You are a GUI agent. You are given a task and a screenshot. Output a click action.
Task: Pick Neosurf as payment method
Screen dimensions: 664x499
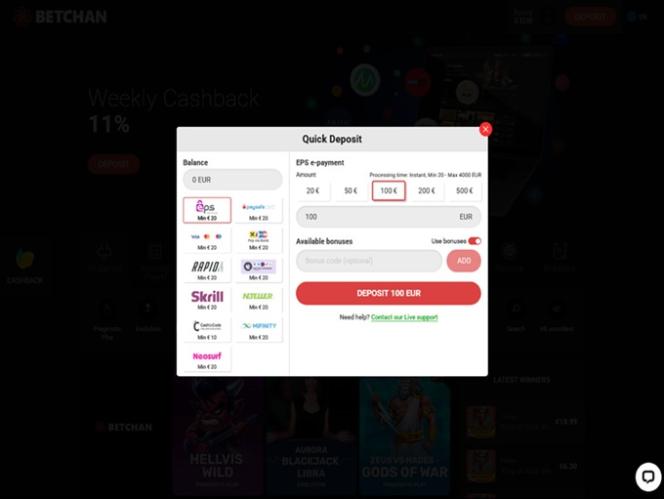[x=207, y=359]
